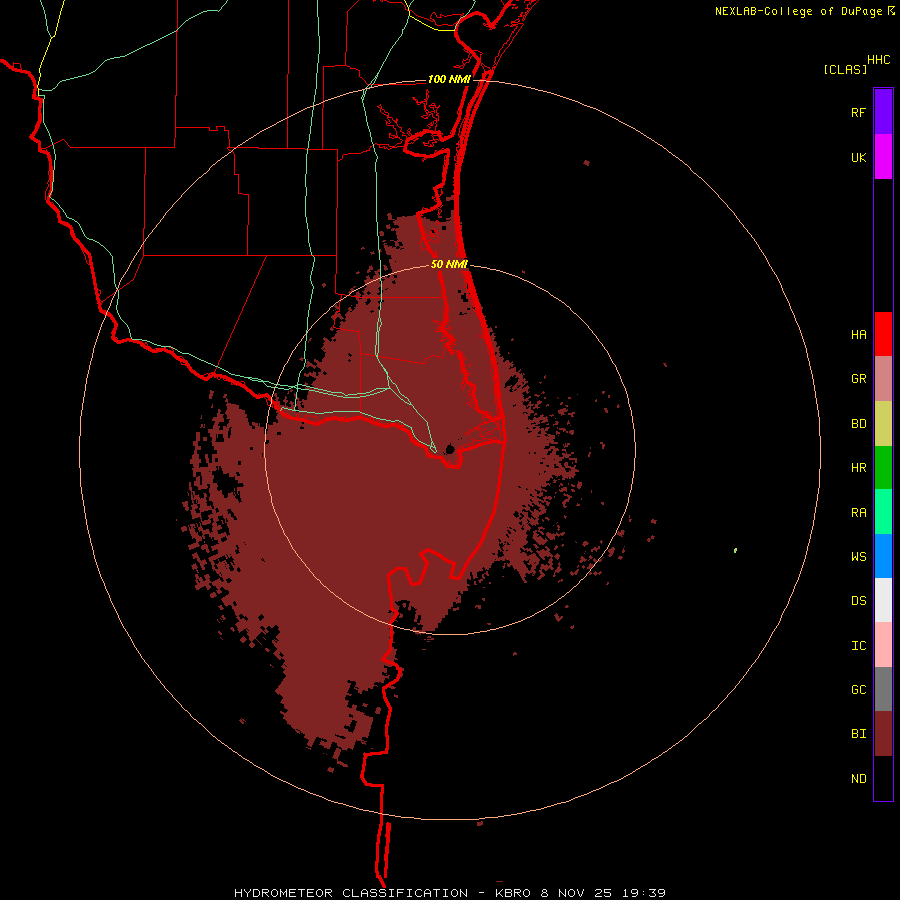Click 'HYDROMETEOR CLASSIFICATION' title text

coord(351,893)
